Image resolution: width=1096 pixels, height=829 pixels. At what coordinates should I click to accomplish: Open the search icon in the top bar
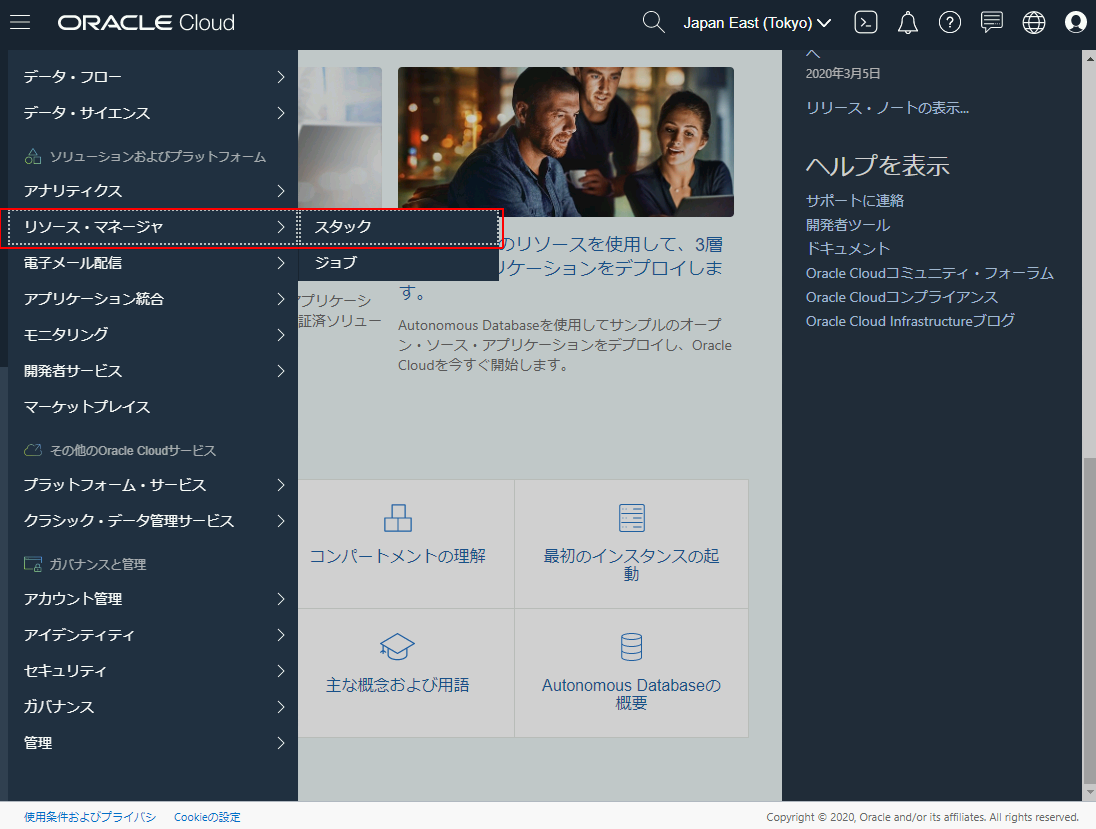[x=653, y=21]
